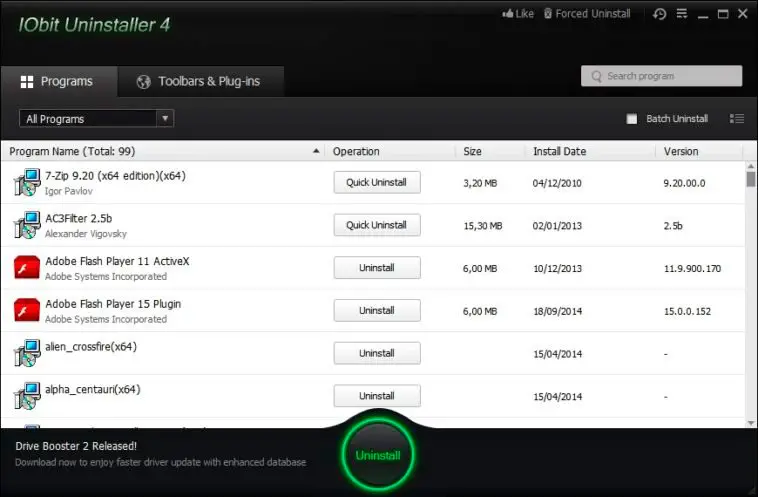Select the 7-Zip program icon
The width and height of the screenshot is (758, 497).
27,182
